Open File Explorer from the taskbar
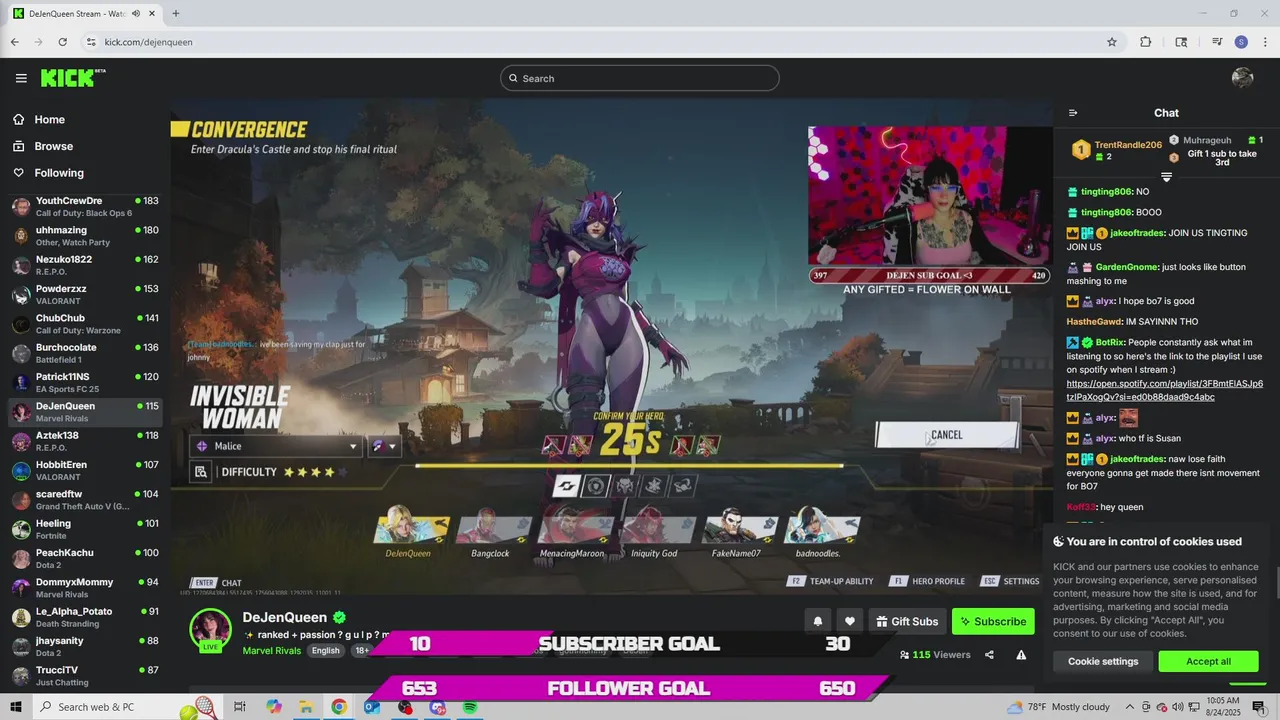This screenshot has height=720, width=1280. [x=306, y=707]
